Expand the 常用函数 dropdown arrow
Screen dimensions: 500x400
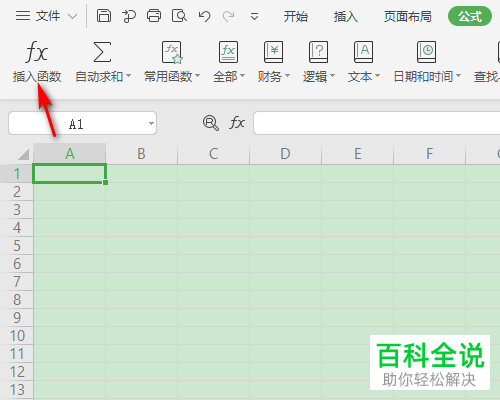198,76
